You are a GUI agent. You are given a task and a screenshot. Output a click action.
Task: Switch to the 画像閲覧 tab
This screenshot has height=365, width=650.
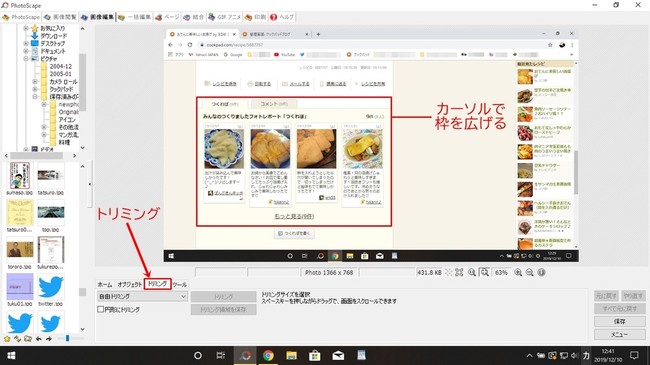point(61,17)
